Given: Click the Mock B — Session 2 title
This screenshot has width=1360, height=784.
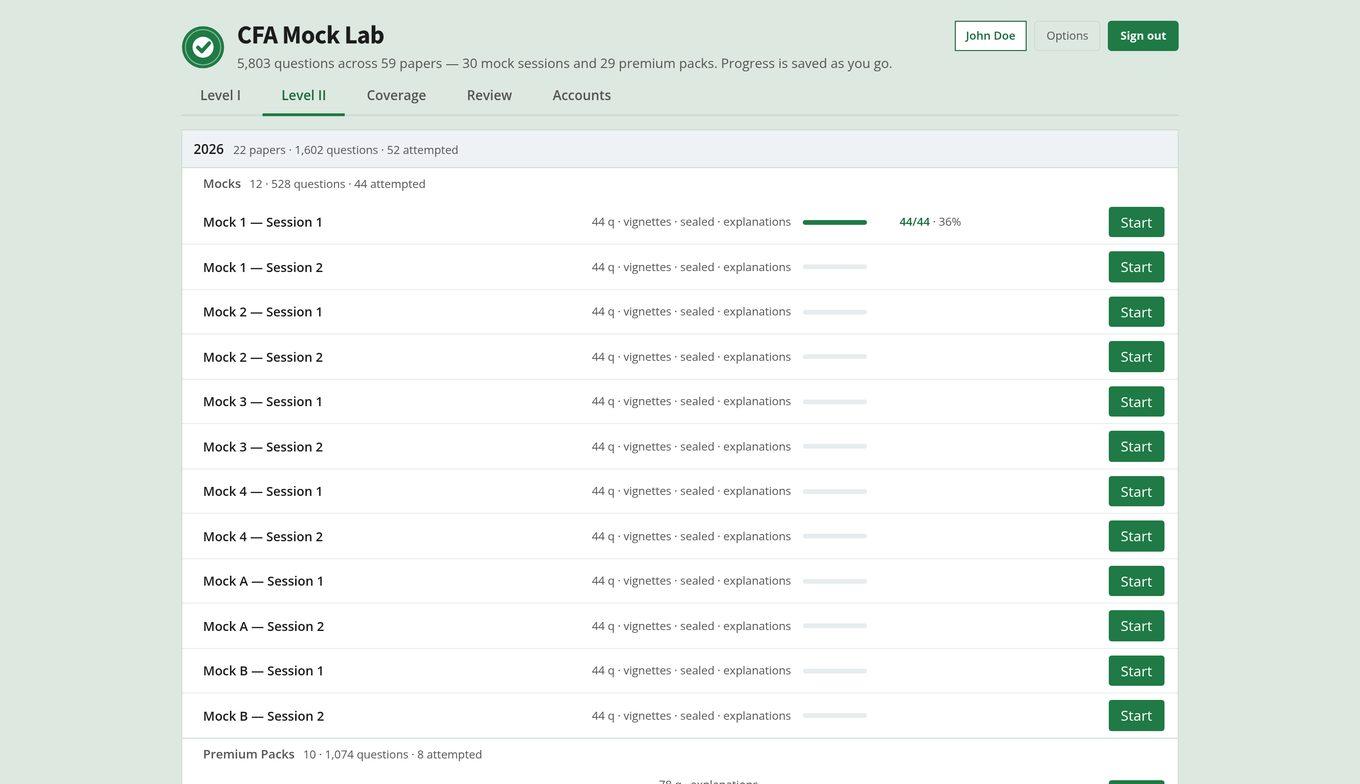Looking at the screenshot, I should click(264, 716).
